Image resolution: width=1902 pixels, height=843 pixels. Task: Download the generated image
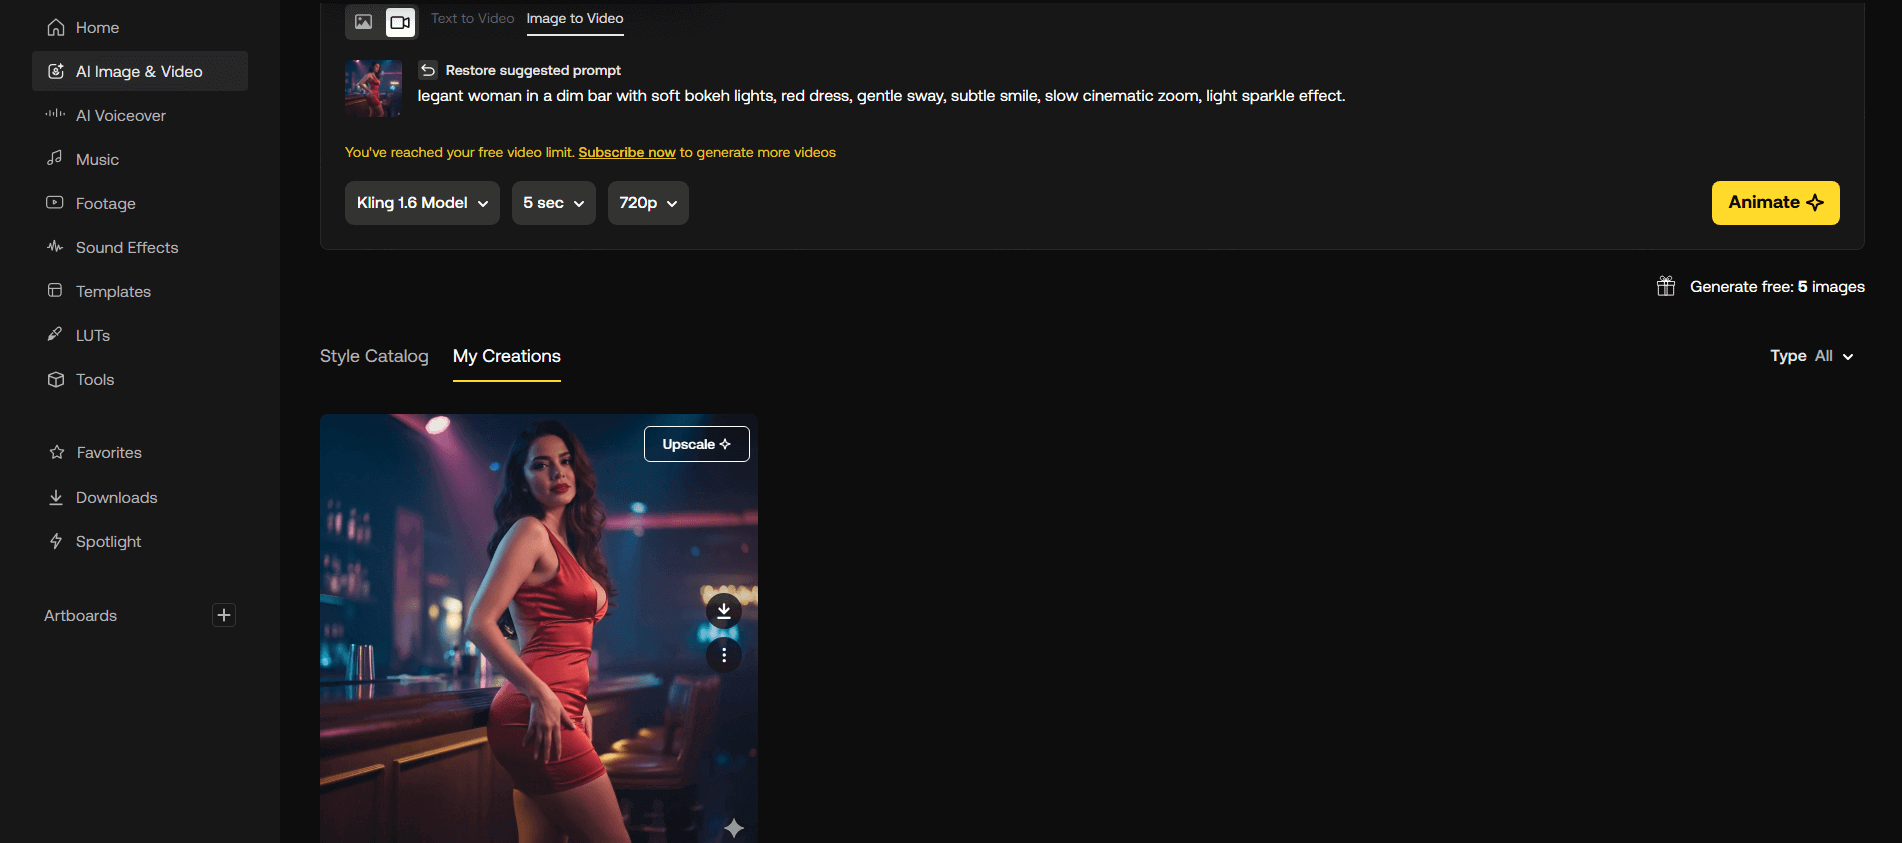[x=724, y=610]
